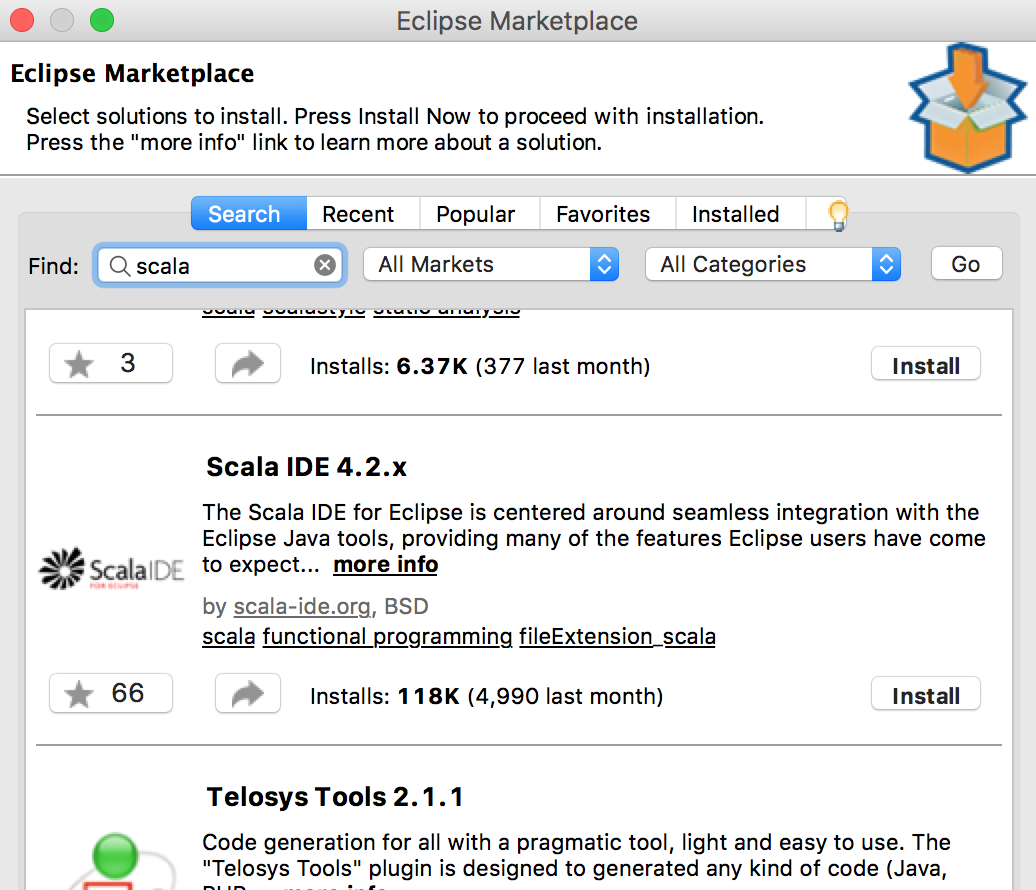
Task: Open the Recent tab
Action: pos(363,213)
